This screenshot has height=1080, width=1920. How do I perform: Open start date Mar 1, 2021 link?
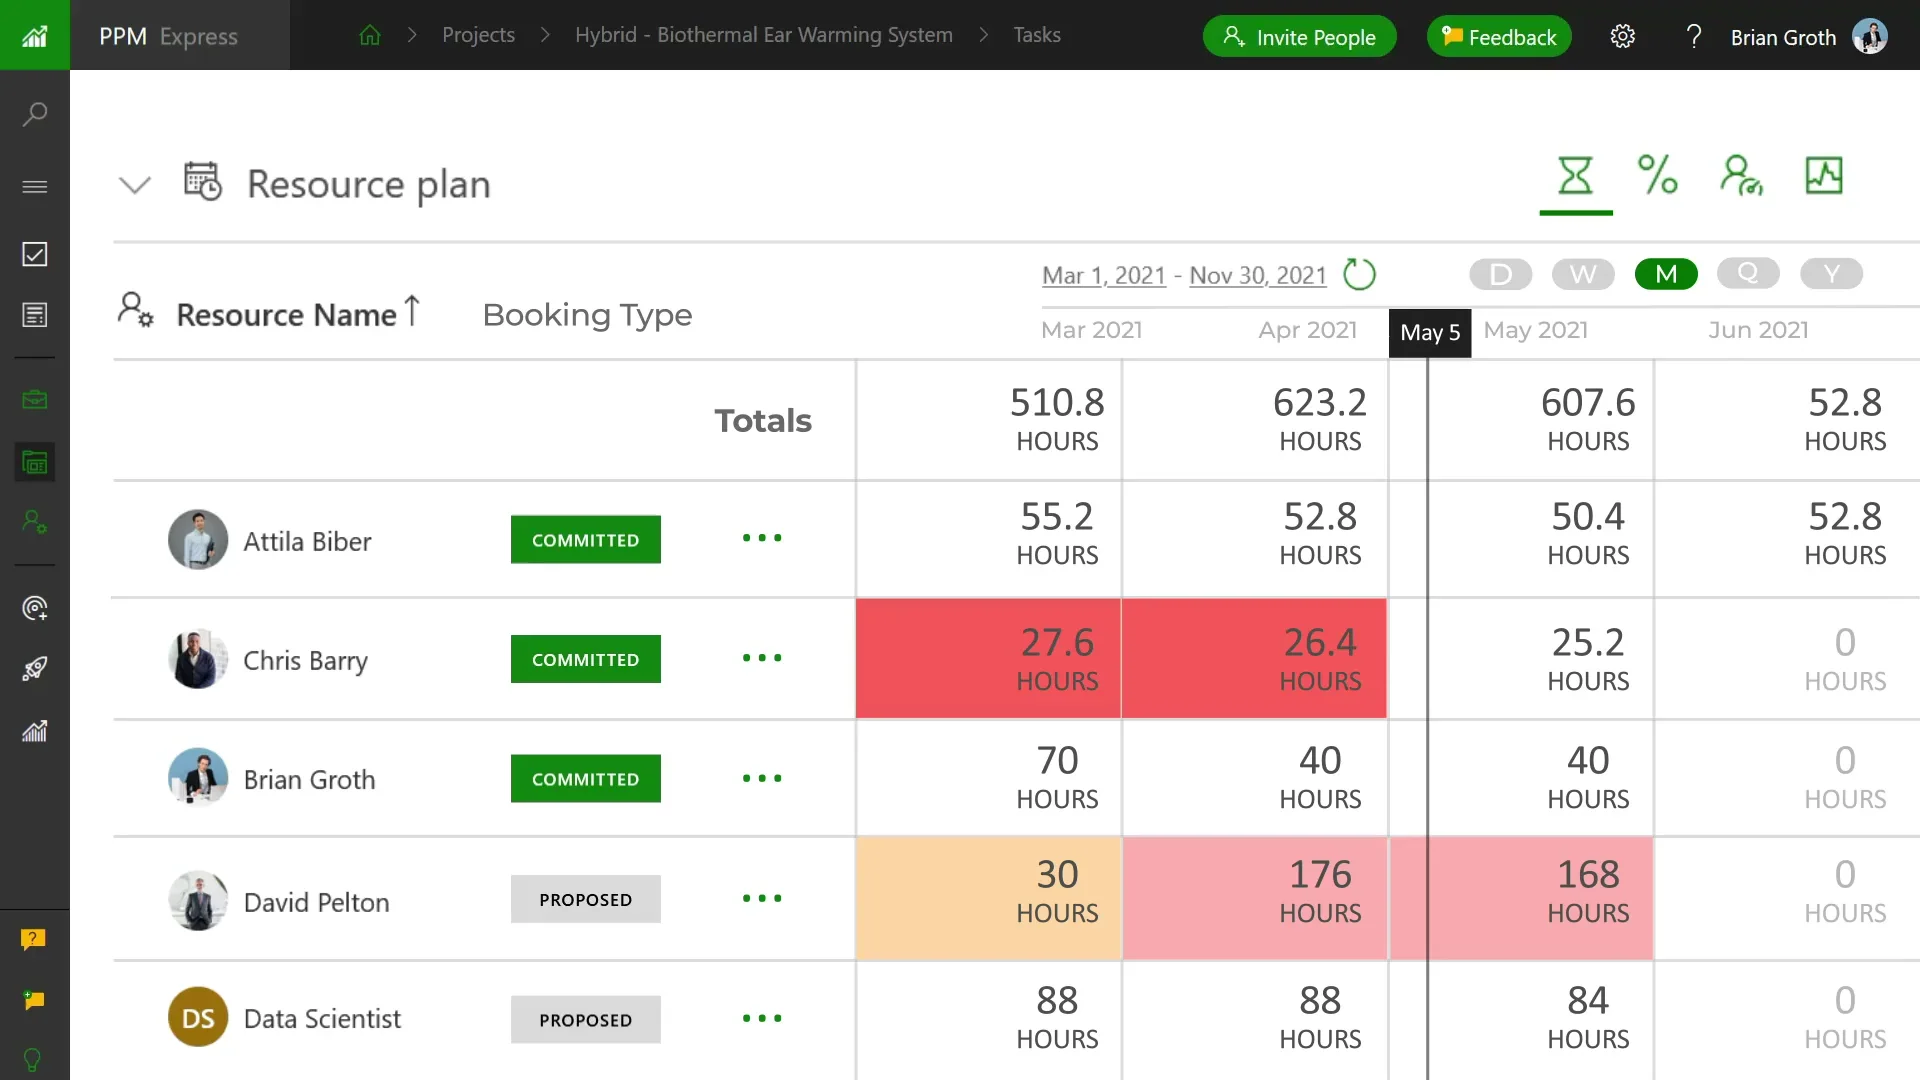tap(1103, 275)
